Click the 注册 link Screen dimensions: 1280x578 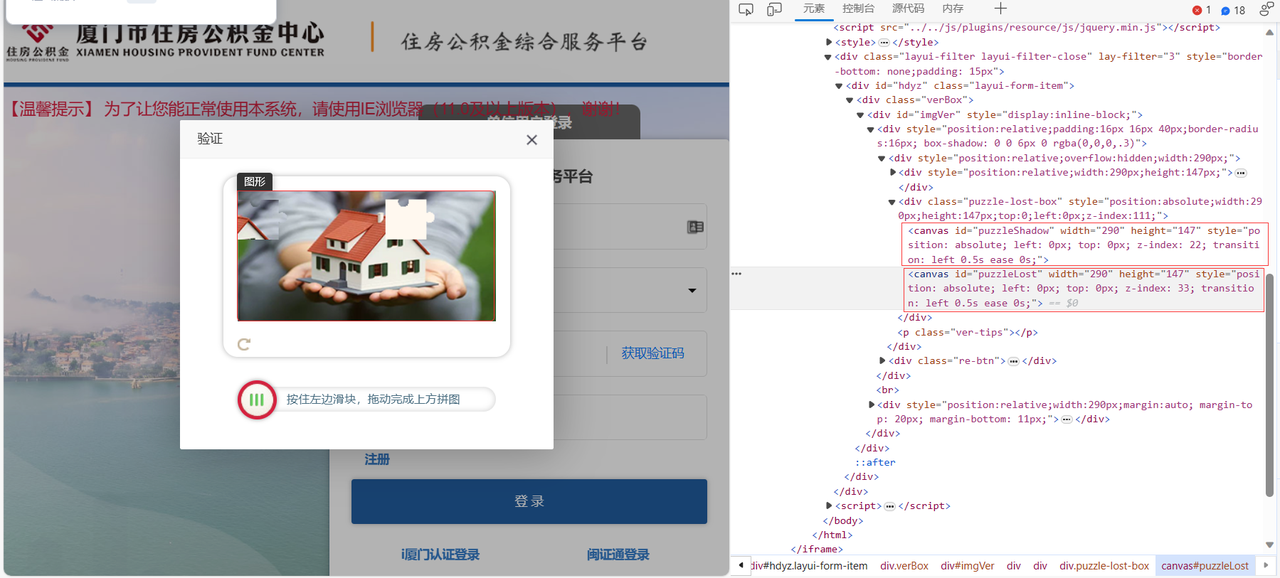tap(377, 459)
